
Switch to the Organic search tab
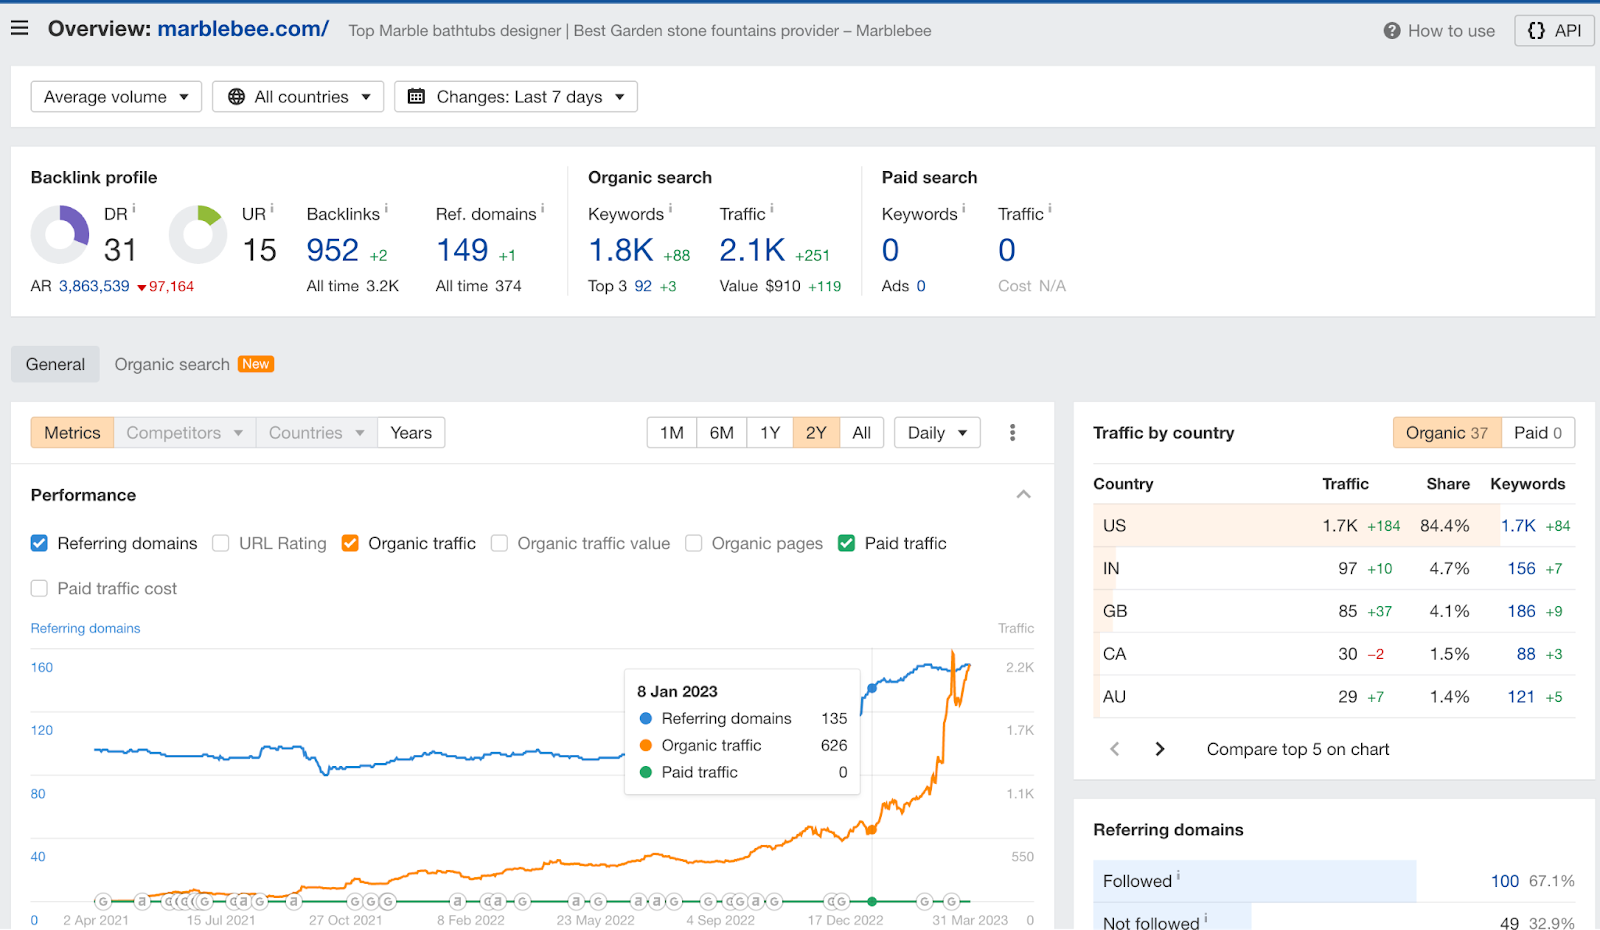pyautogui.click(x=172, y=364)
